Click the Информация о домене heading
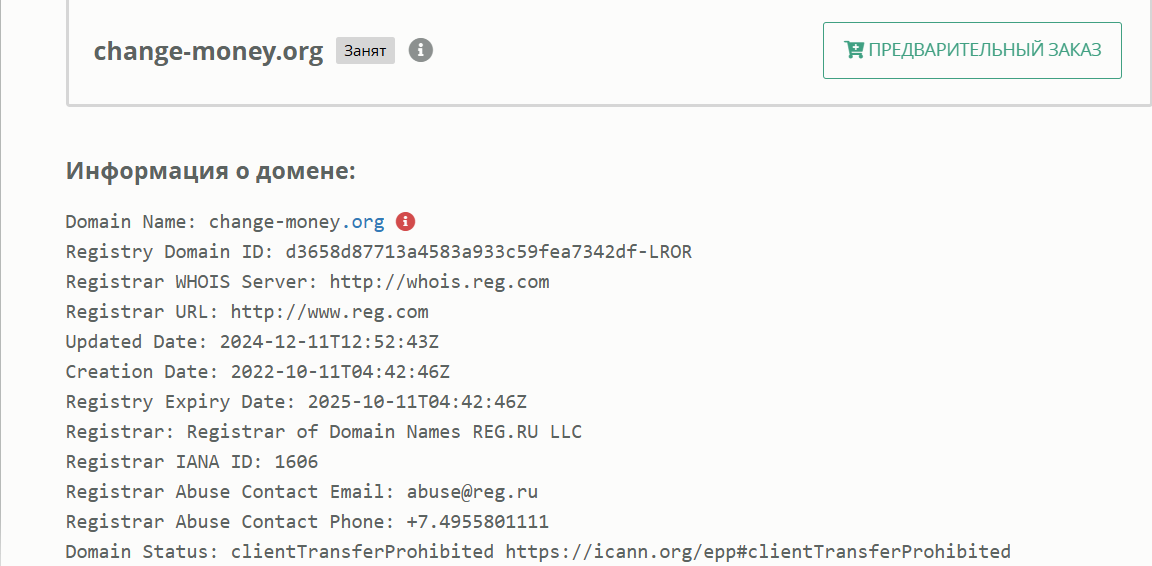The height and width of the screenshot is (566, 1152). click(211, 171)
